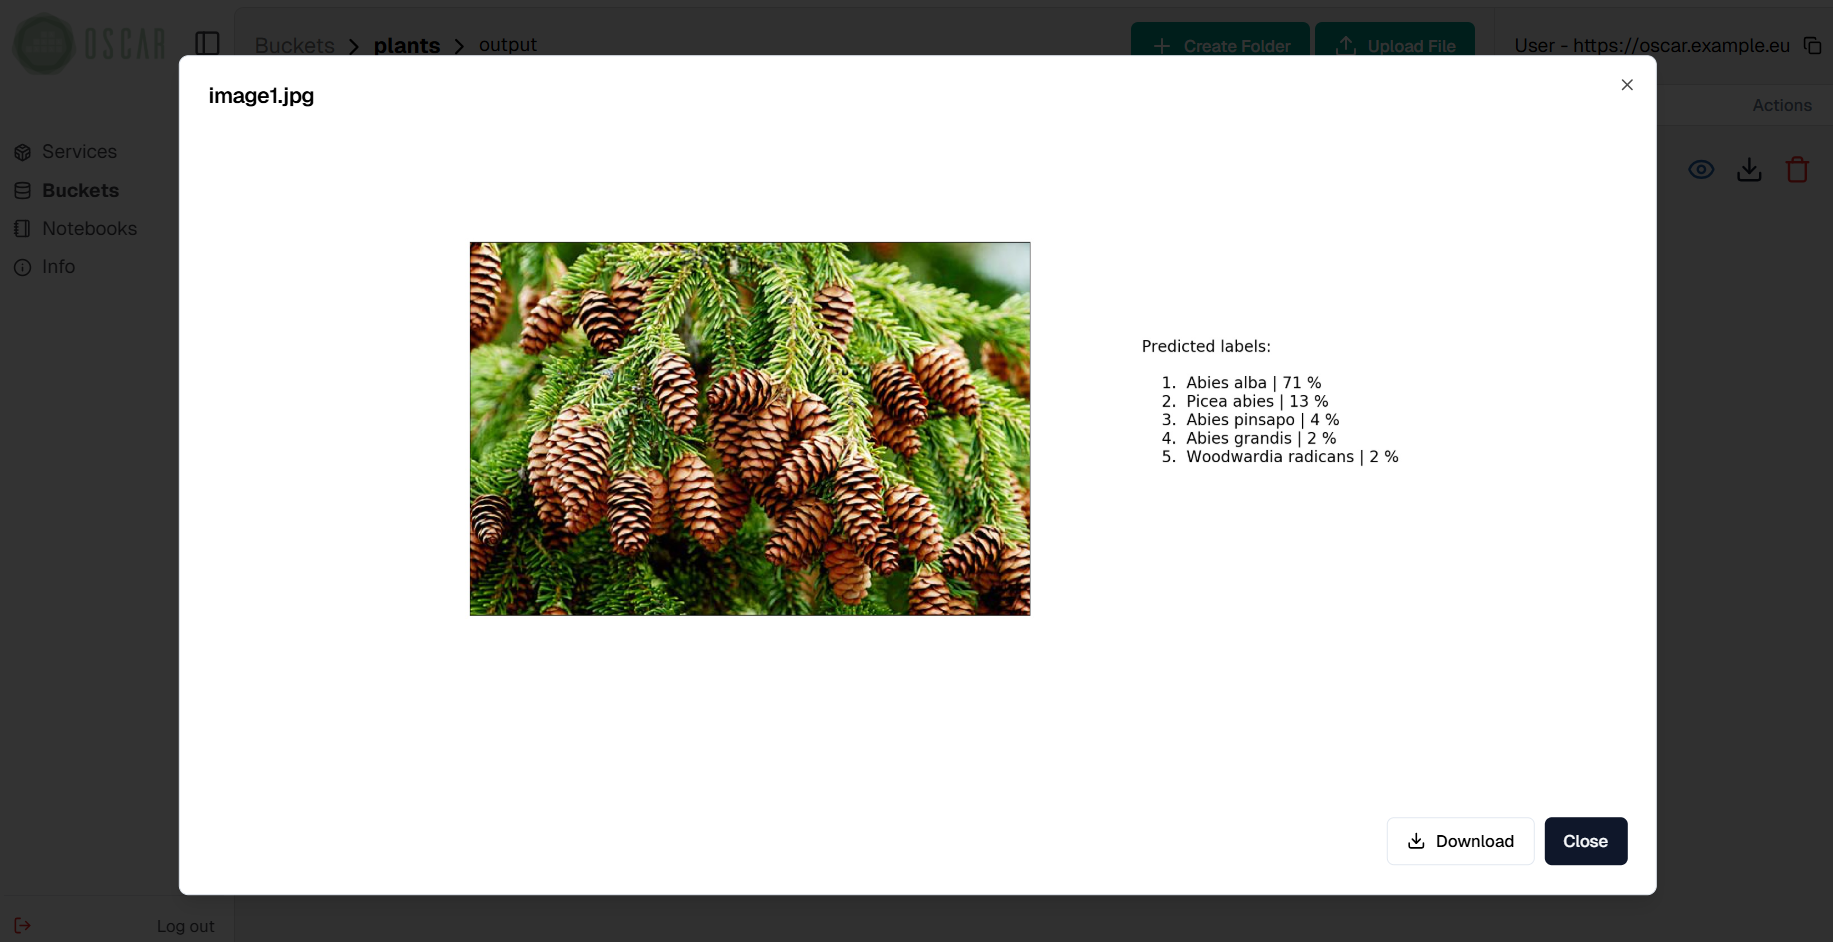This screenshot has width=1833, height=942.
Task: Open the Buckets breadcrumb link
Action: 294,45
